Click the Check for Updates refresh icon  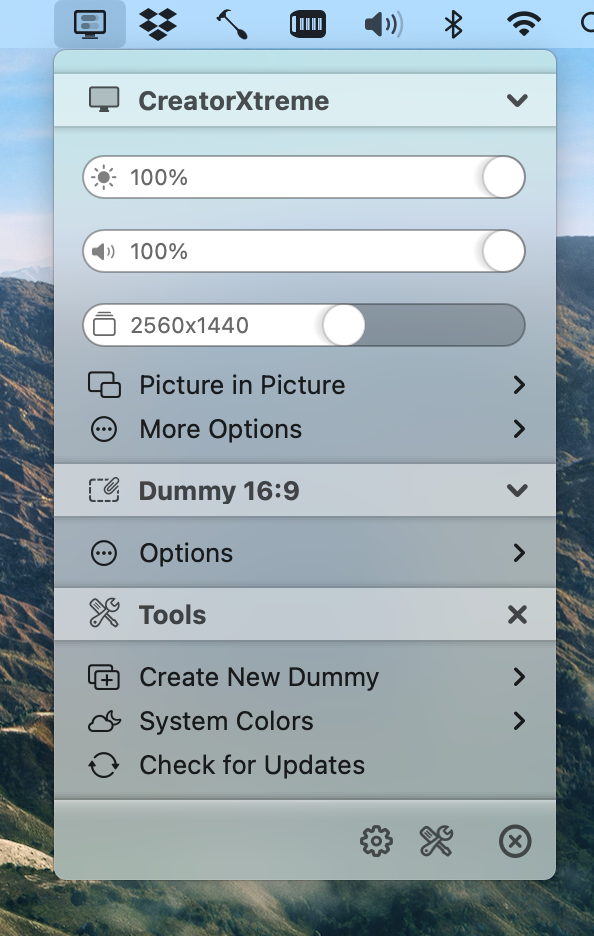[x=106, y=765]
